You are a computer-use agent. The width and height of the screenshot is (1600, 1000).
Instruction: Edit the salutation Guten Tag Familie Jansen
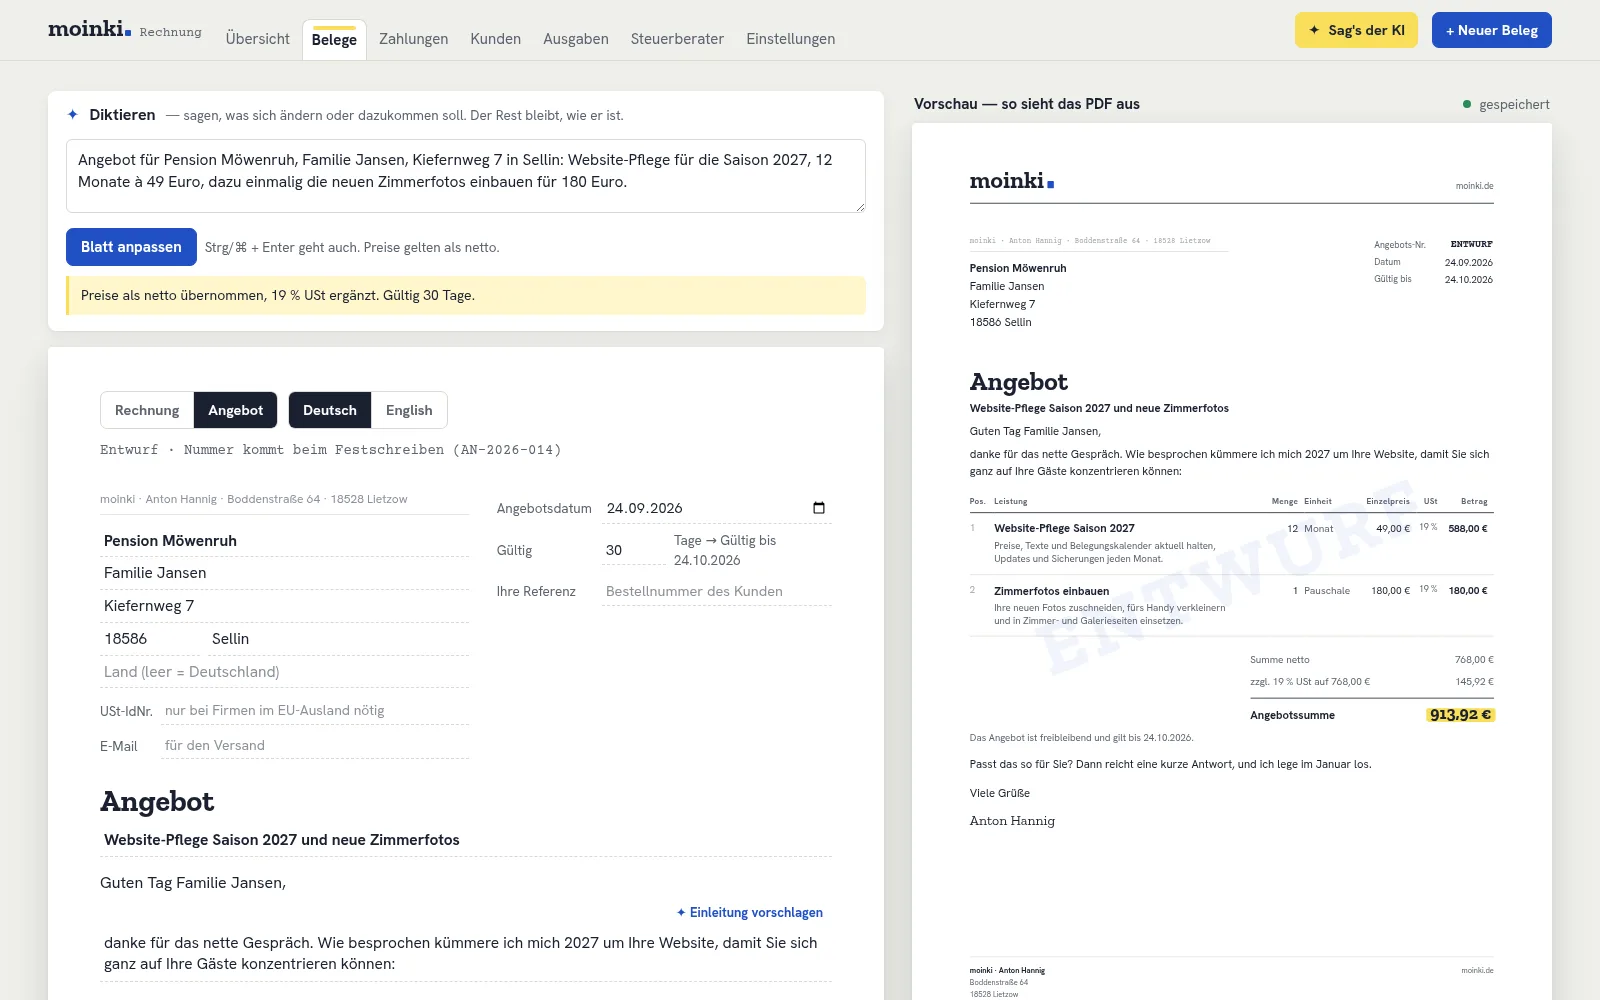[193, 883]
